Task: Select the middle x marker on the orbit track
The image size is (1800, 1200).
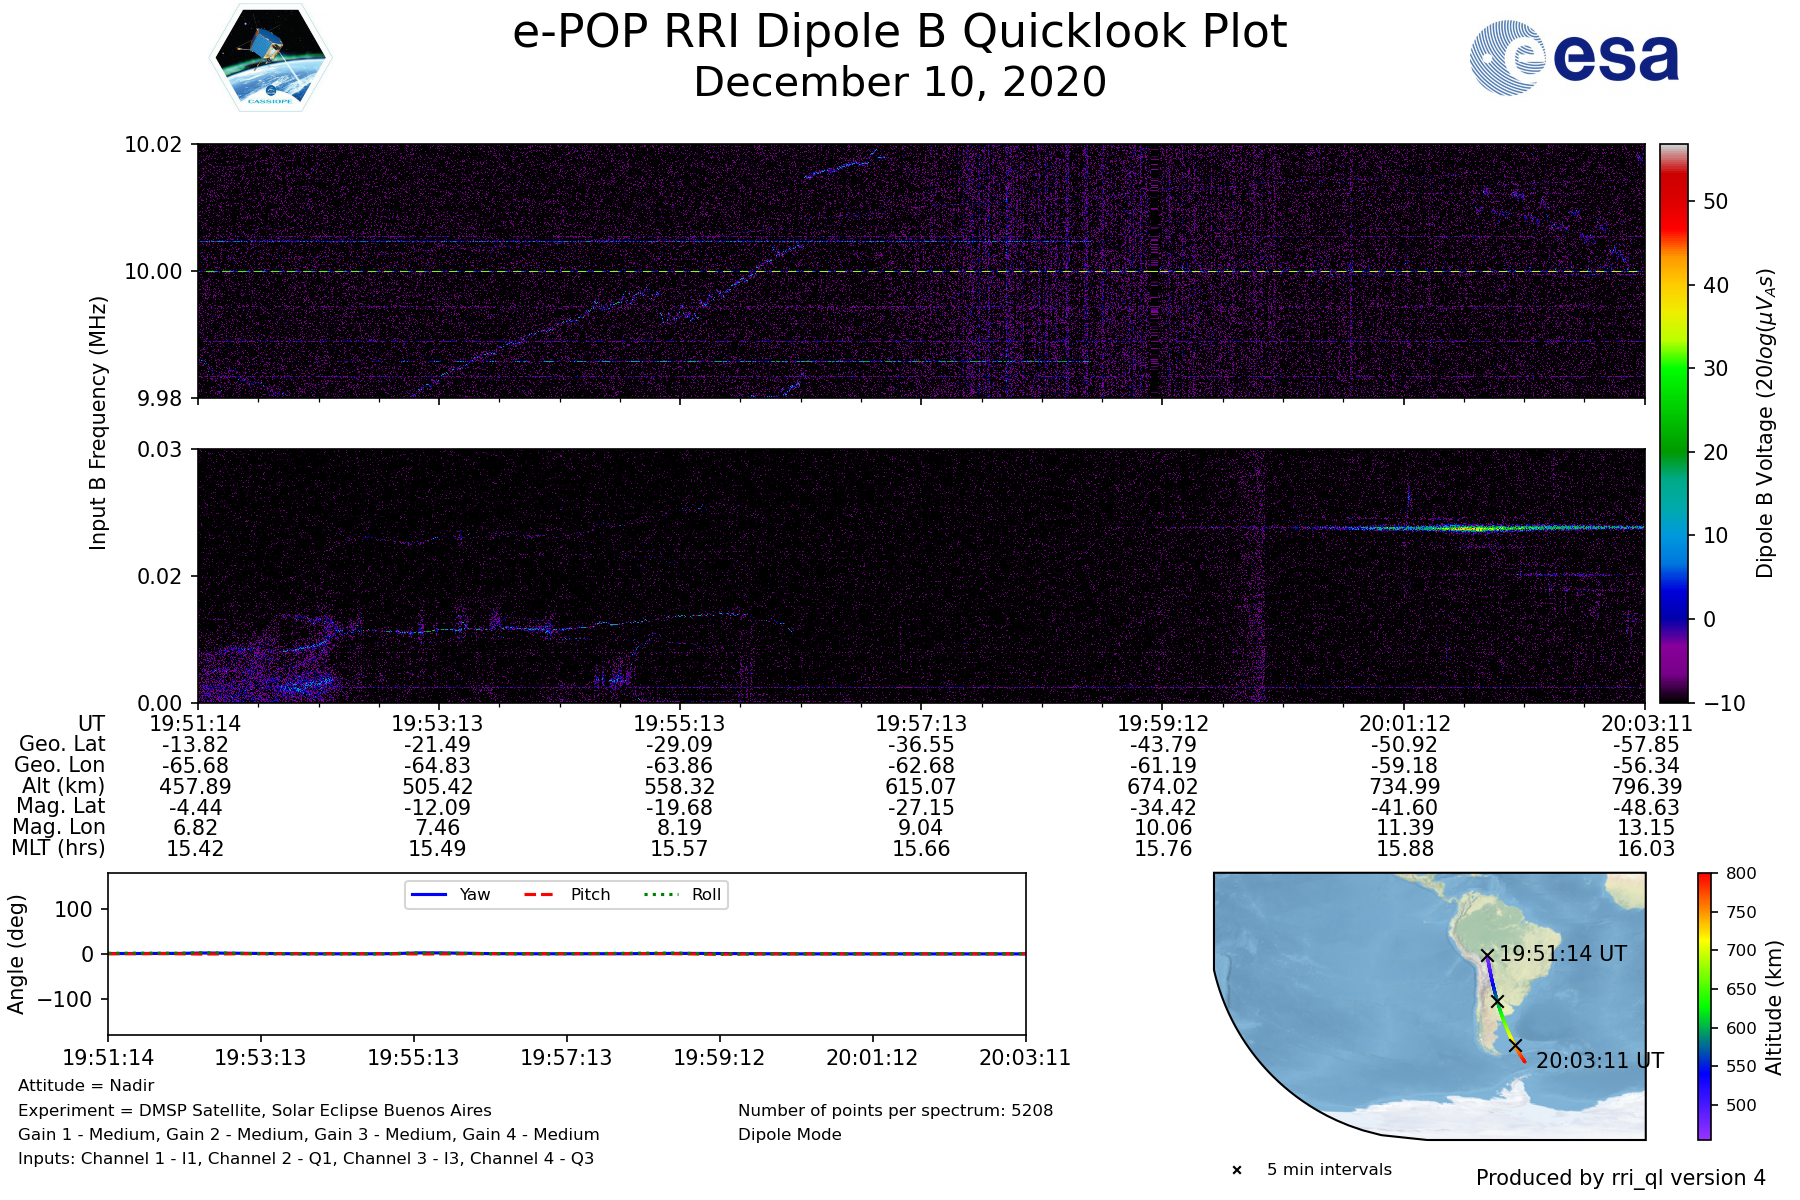Action: pyautogui.click(x=1497, y=1001)
